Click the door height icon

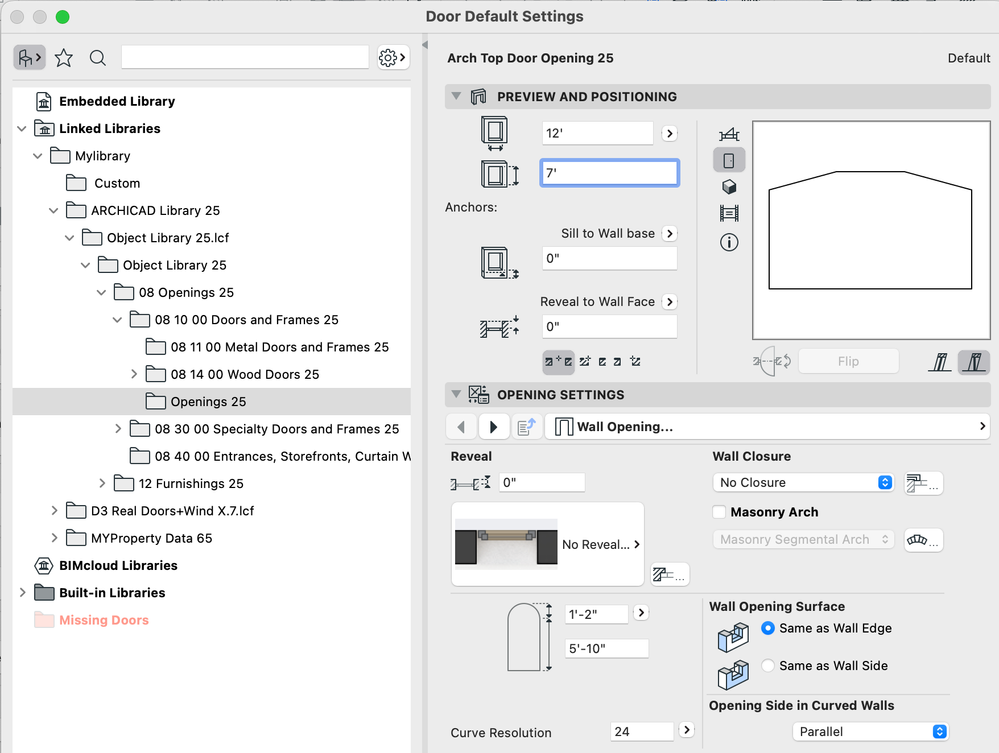pos(500,174)
